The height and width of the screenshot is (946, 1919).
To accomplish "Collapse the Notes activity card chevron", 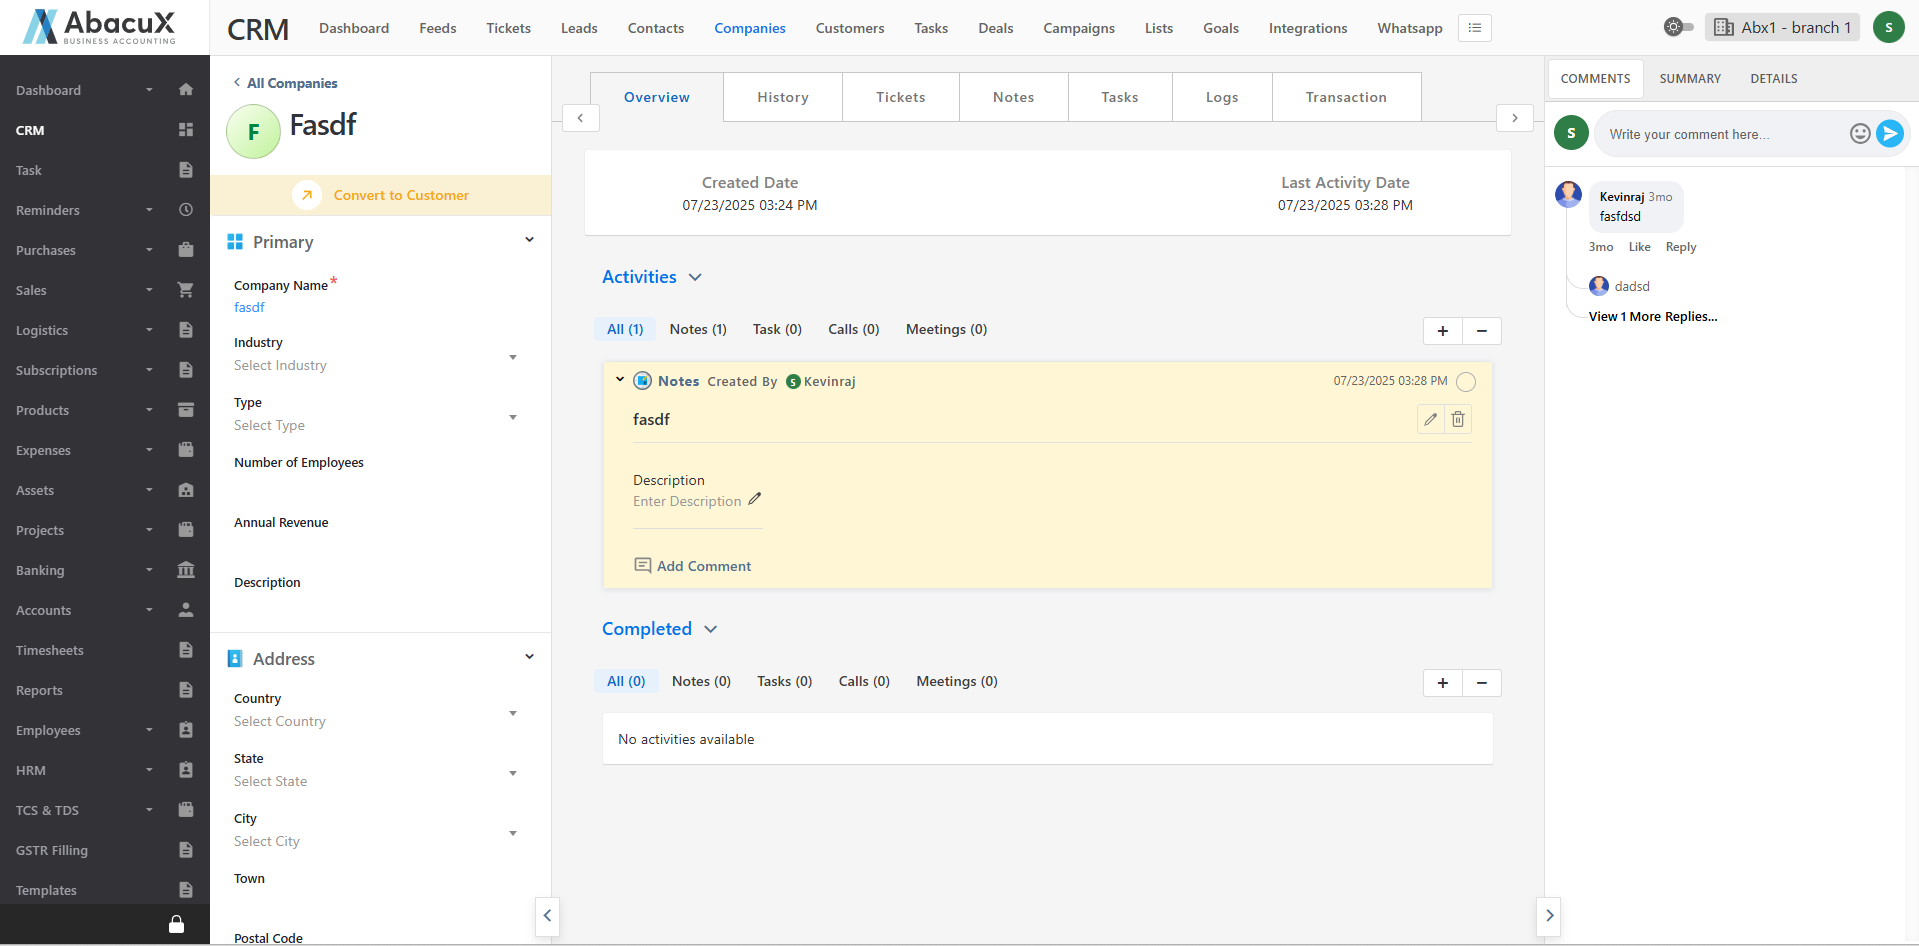I will click(620, 380).
